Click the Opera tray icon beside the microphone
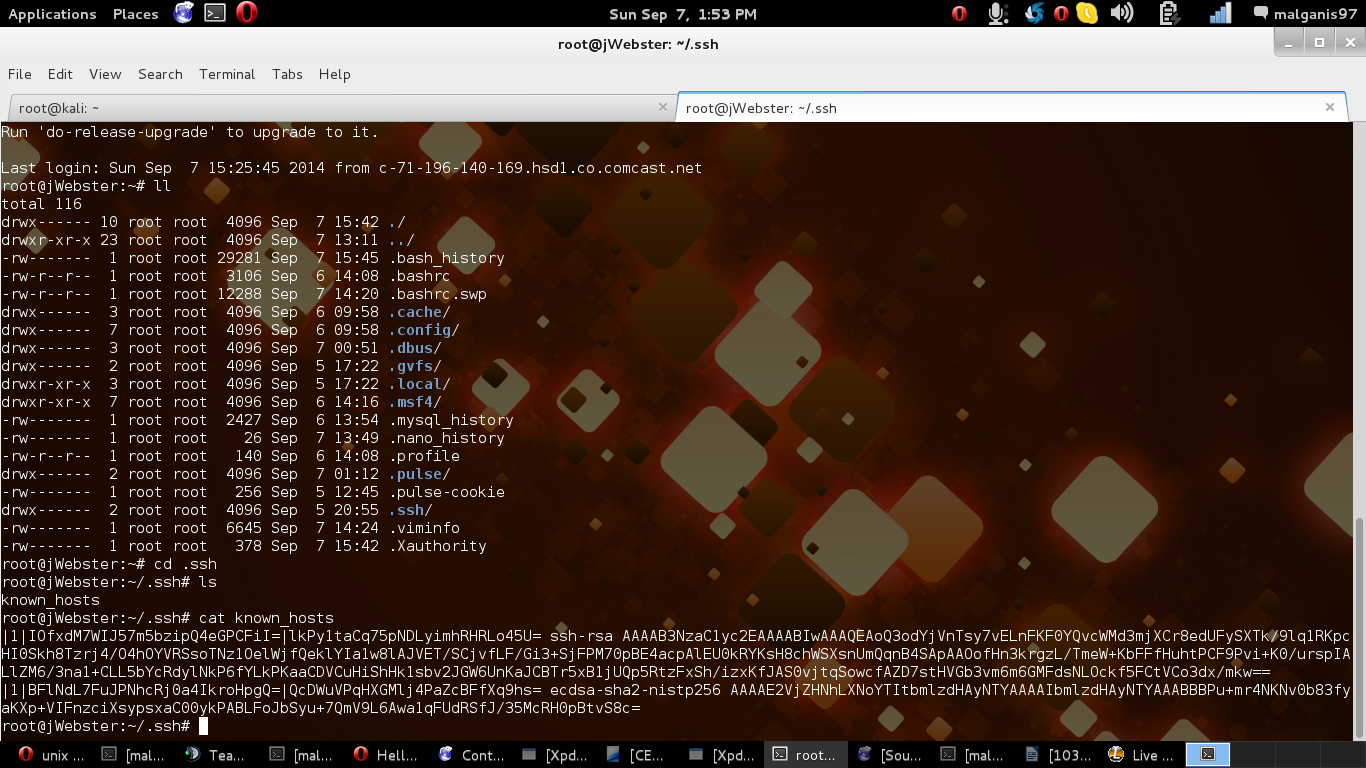The image size is (1366, 768). click(959, 13)
